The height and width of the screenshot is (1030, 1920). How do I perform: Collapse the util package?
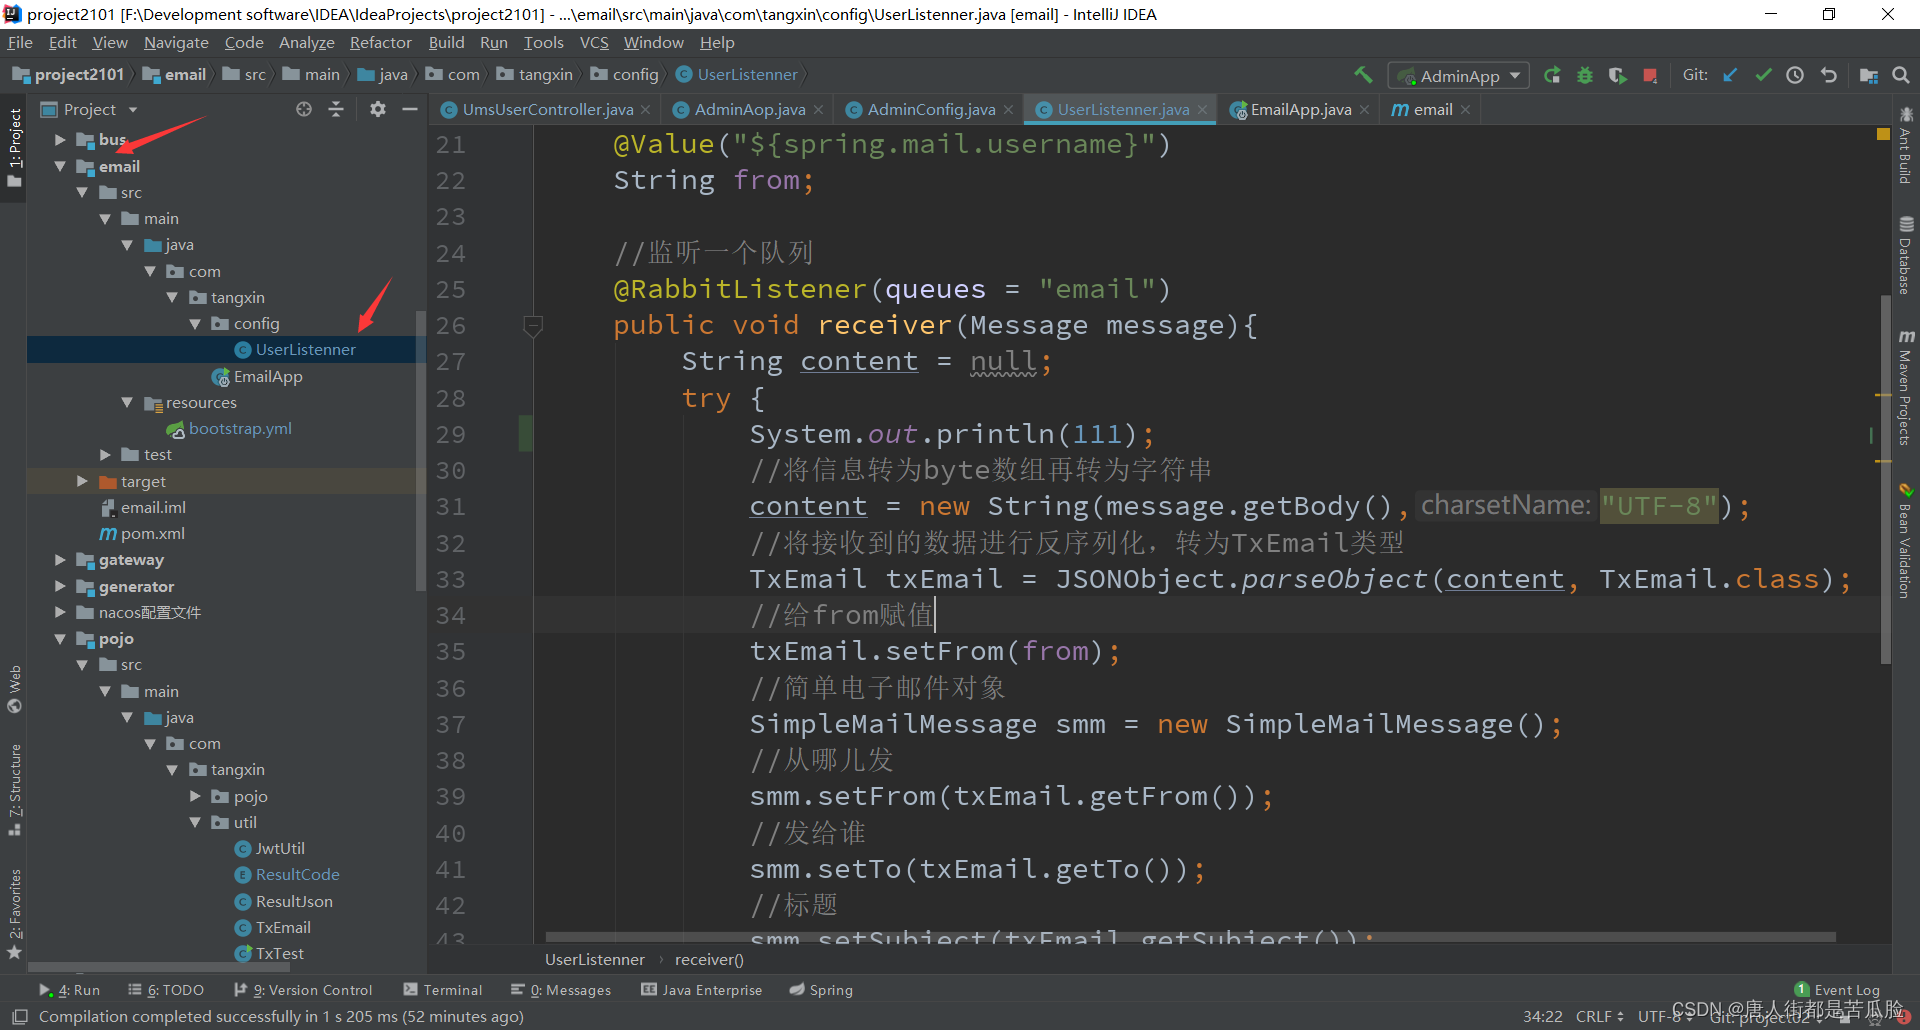tap(195, 822)
